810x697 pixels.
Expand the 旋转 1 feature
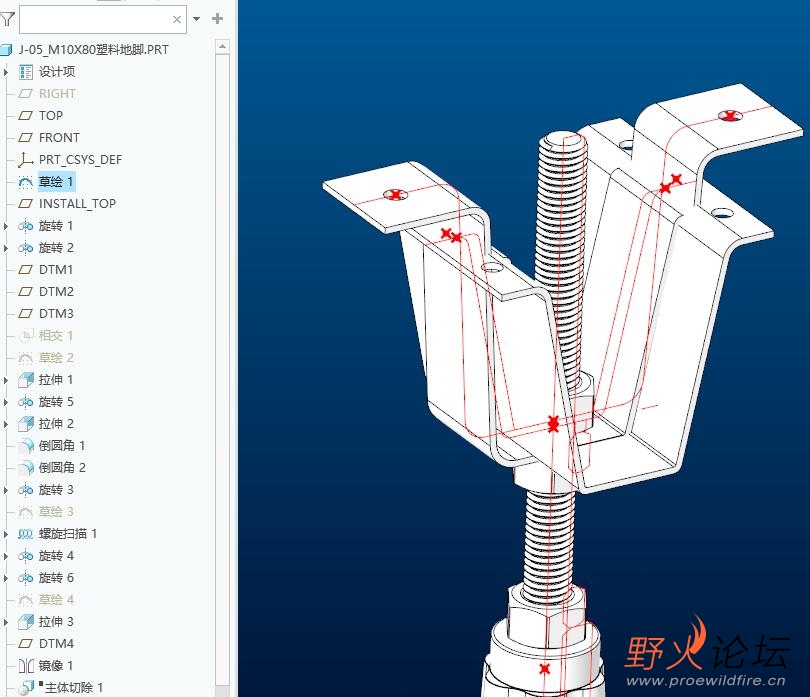6,226
